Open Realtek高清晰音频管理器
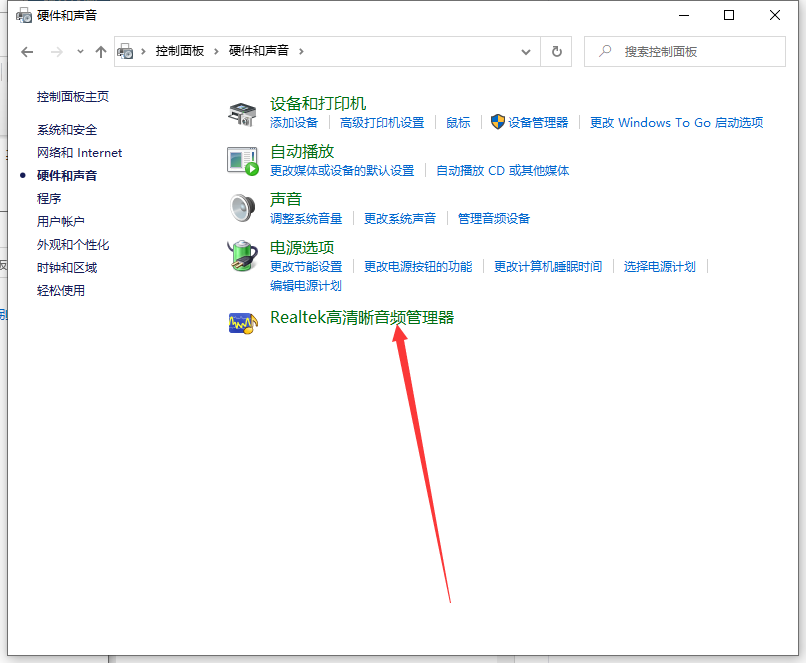The width and height of the screenshot is (806, 663). pyautogui.click(x=362, y=318)
